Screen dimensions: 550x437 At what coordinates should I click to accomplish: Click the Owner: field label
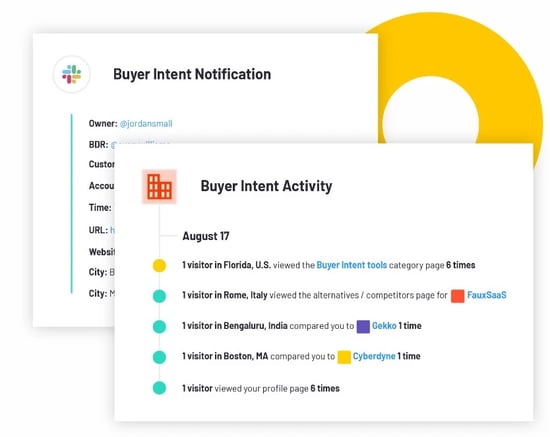(x=103, y=124)
